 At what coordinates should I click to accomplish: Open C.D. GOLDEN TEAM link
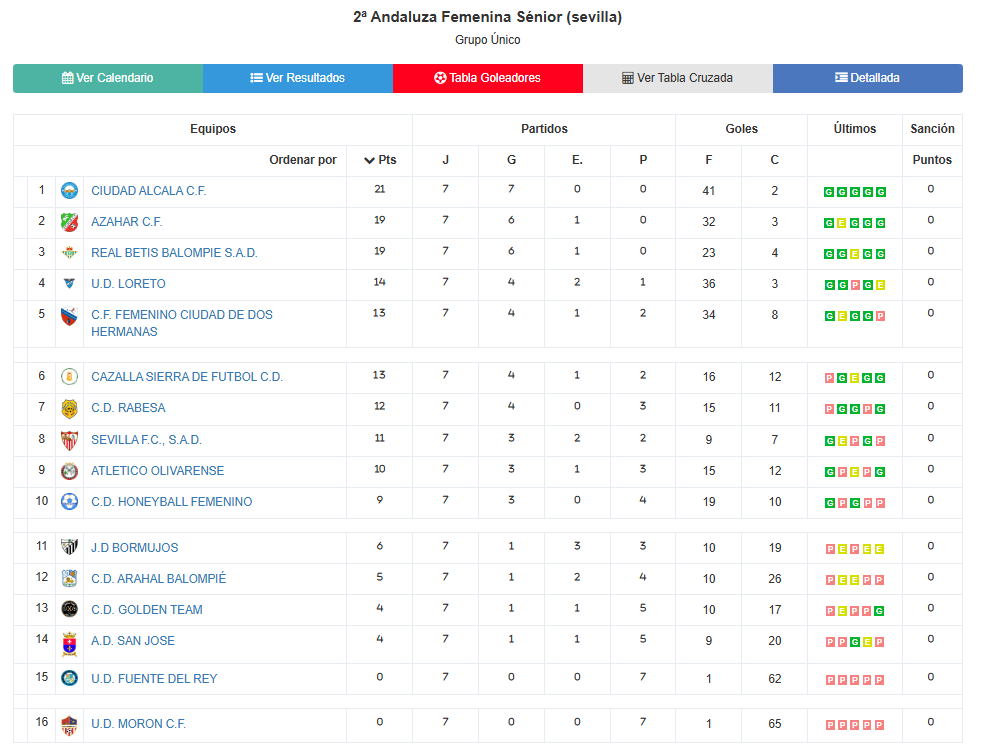[147, 610]
